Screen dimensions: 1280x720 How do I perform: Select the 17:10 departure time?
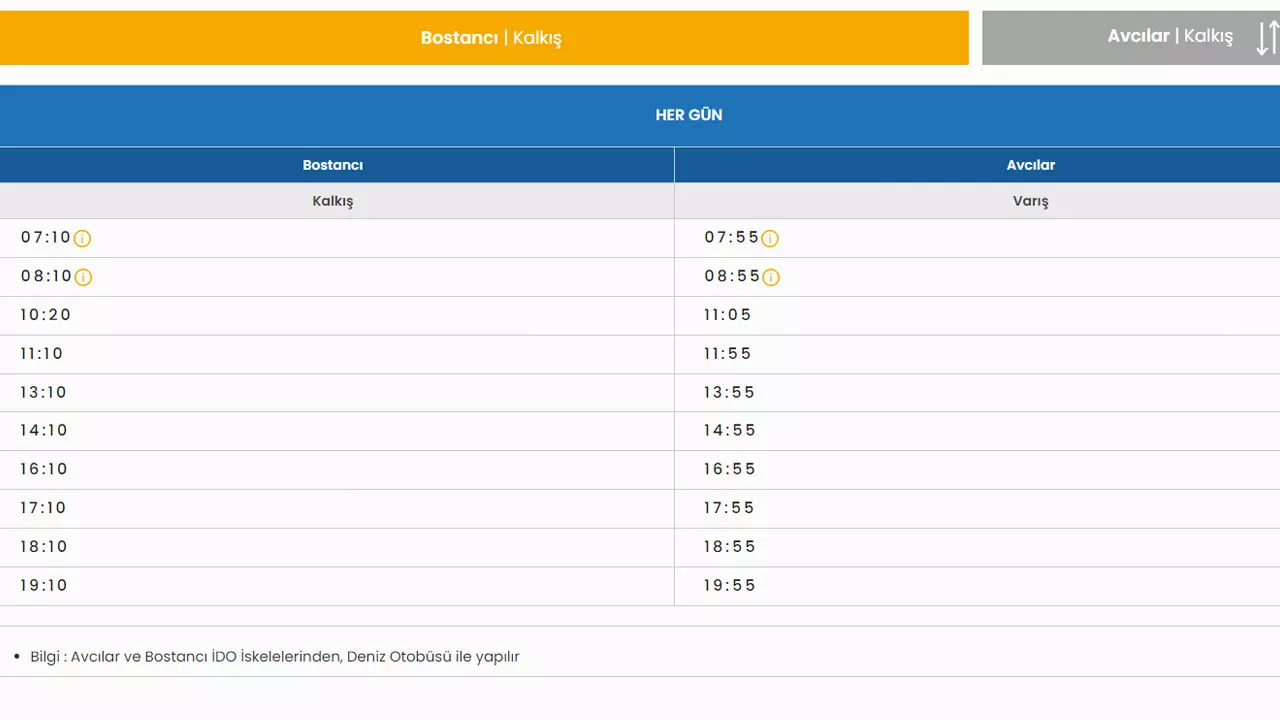coord(44,508)
